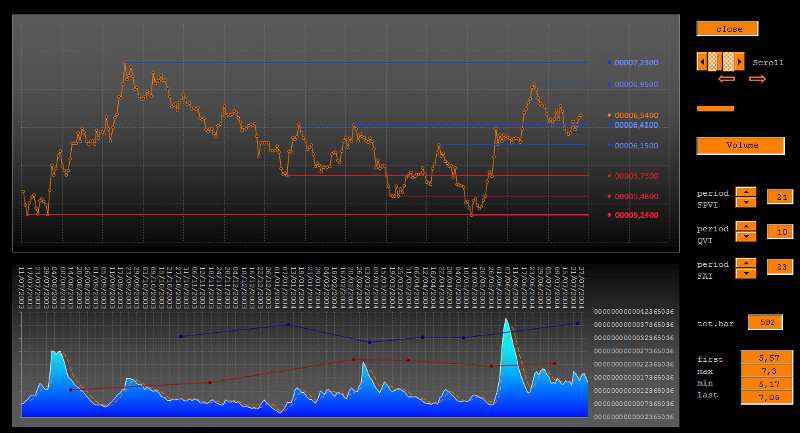Viewport: 800px width, 433px height.
Task: Click the tot.bar value field
Action: pos(765,322)
